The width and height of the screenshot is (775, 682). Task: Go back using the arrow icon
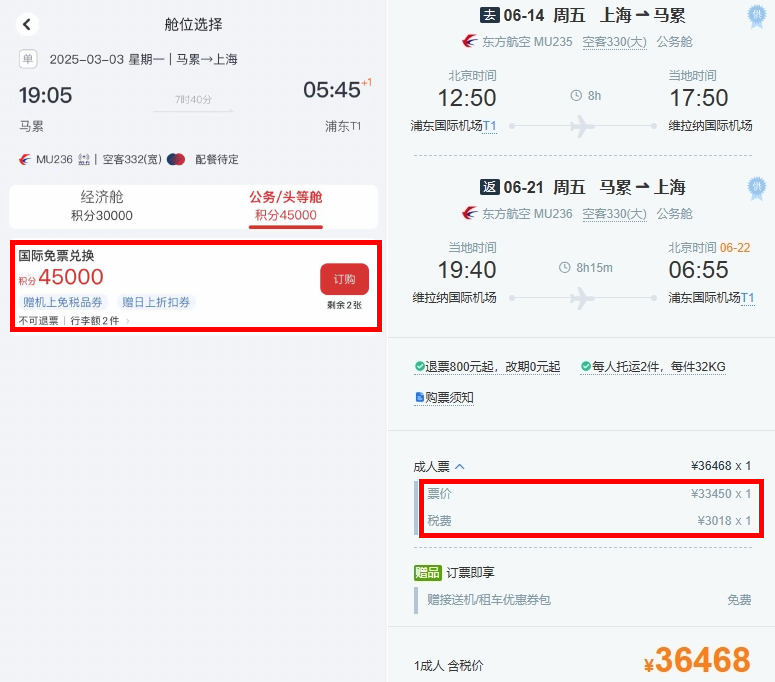(x=27, y=24)
